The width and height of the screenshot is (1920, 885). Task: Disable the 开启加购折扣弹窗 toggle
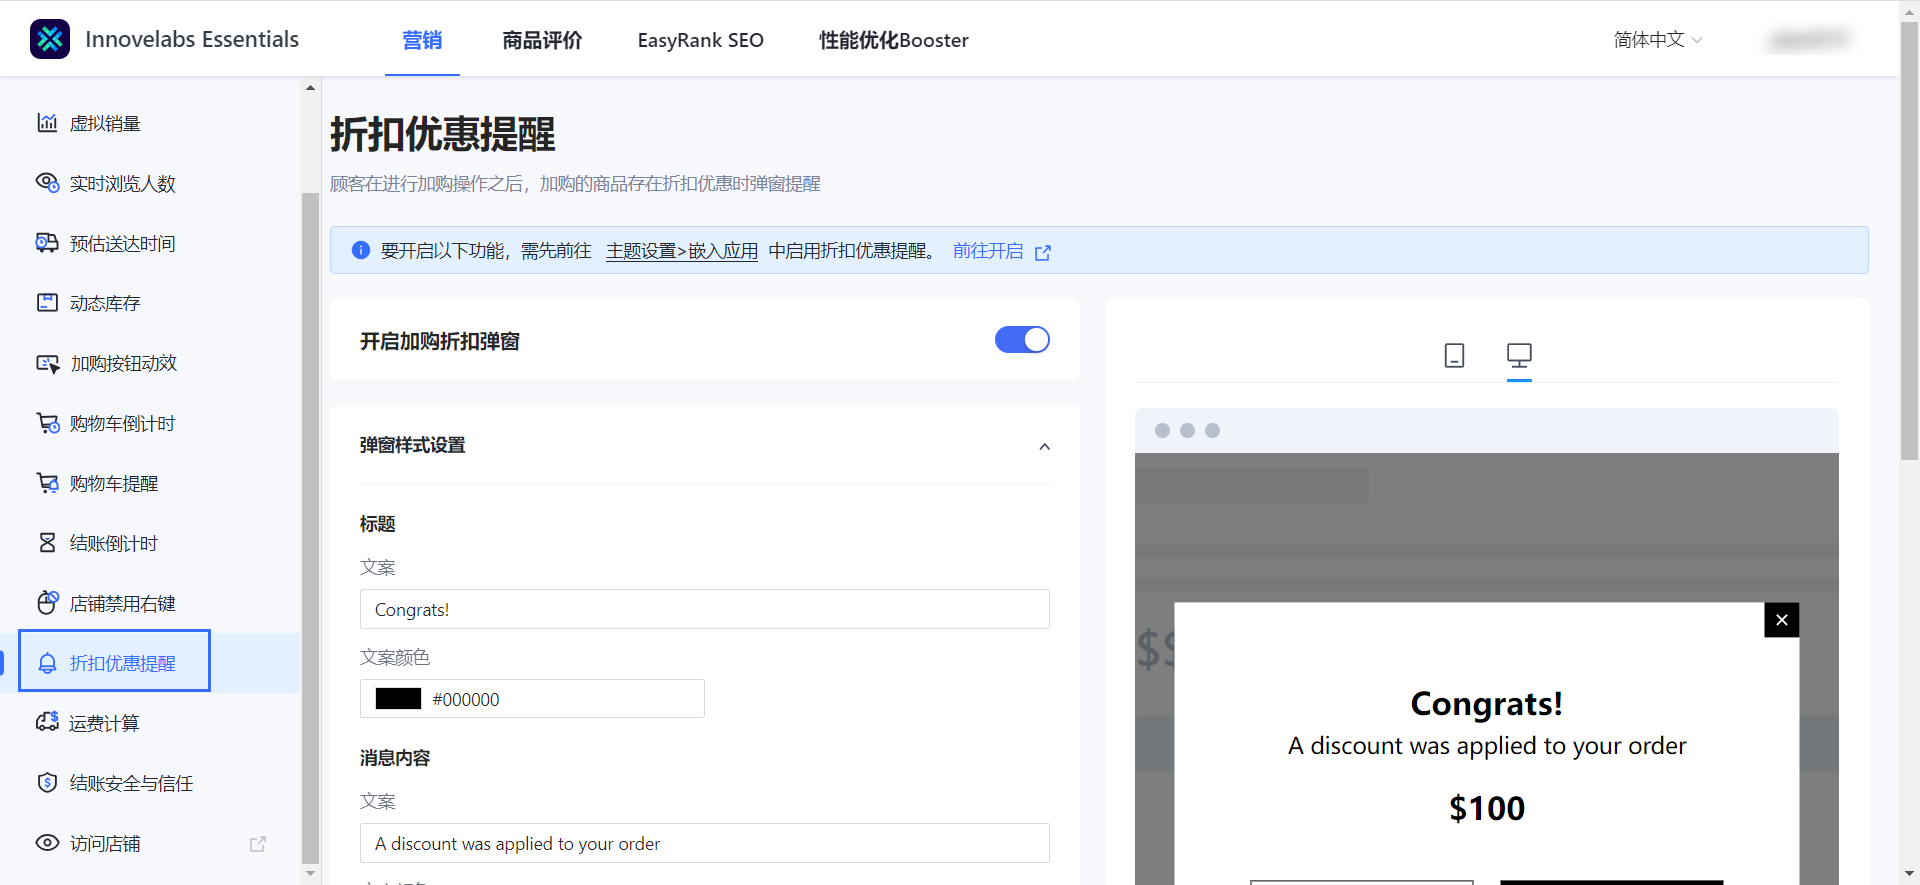pos(1021,340)
